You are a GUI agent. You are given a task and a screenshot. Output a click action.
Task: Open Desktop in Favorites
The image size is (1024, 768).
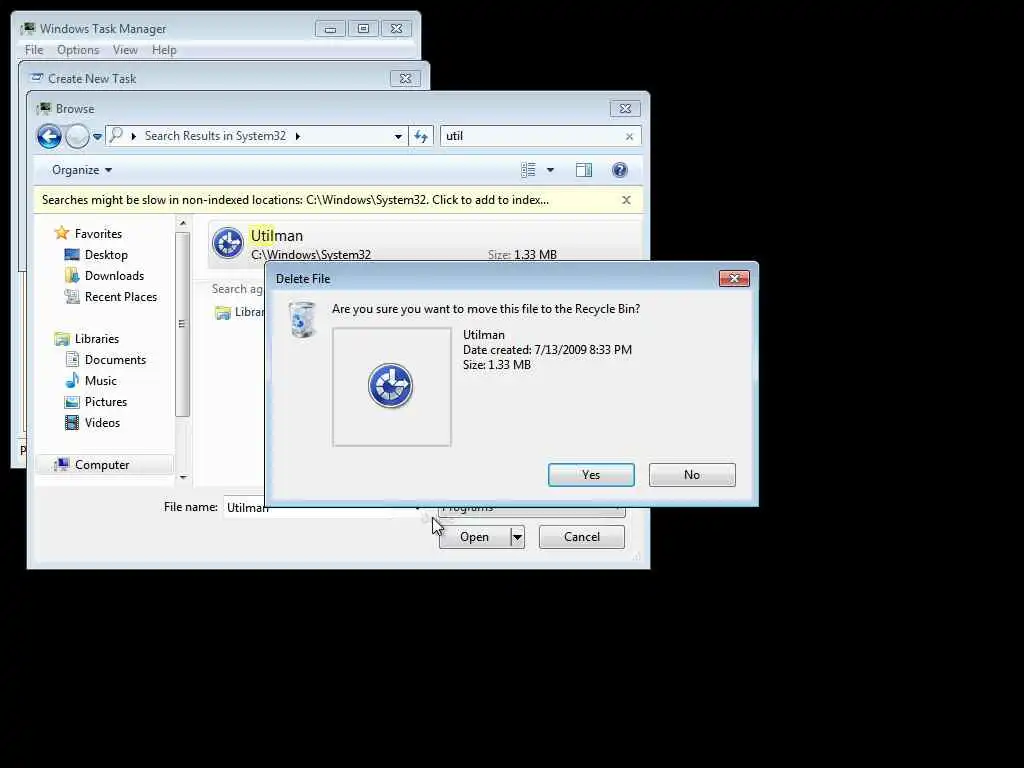(106, 255)
